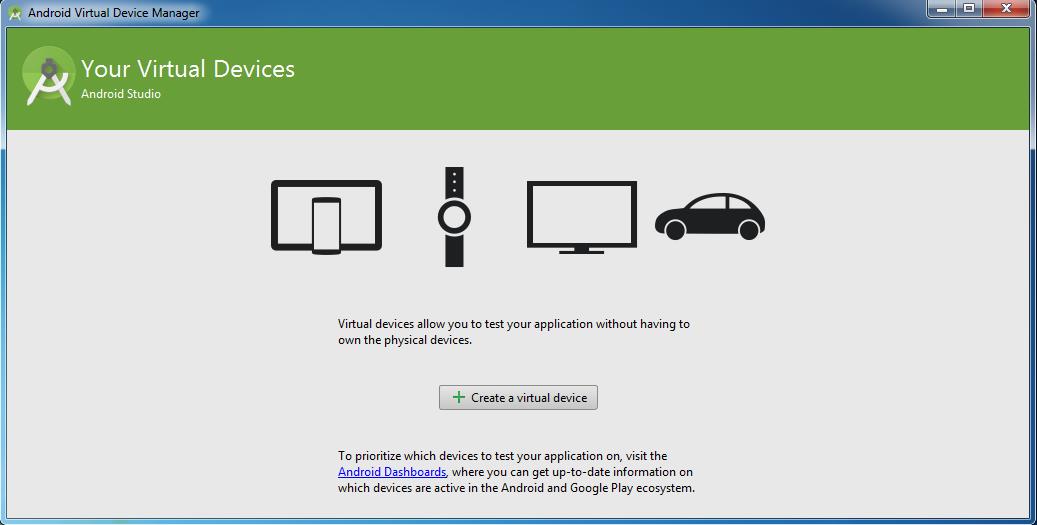Open the Android Dashboards link
Screen dimensions: 1037x525
(391, 472)
